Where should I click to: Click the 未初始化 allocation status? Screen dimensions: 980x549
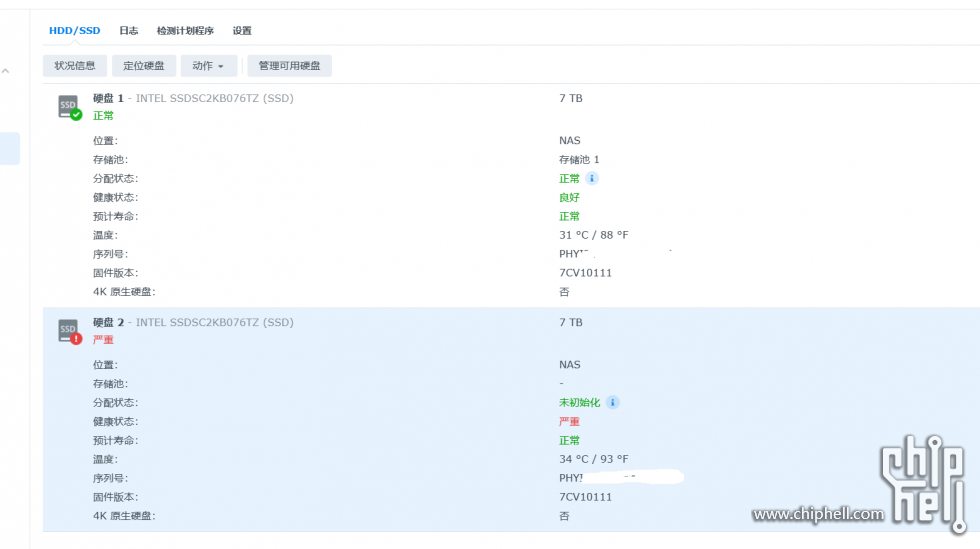pyautogui.click(x=579, y=403)
